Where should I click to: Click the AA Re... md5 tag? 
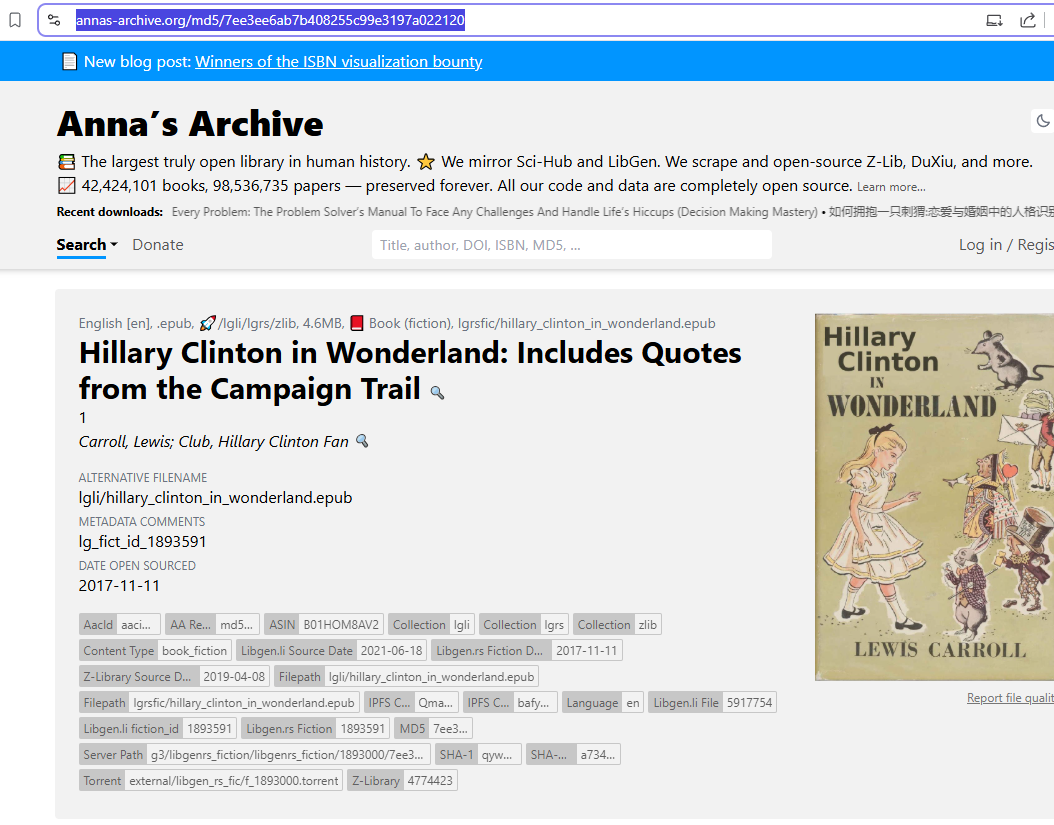pyautogui.click(x=212, y=625)
